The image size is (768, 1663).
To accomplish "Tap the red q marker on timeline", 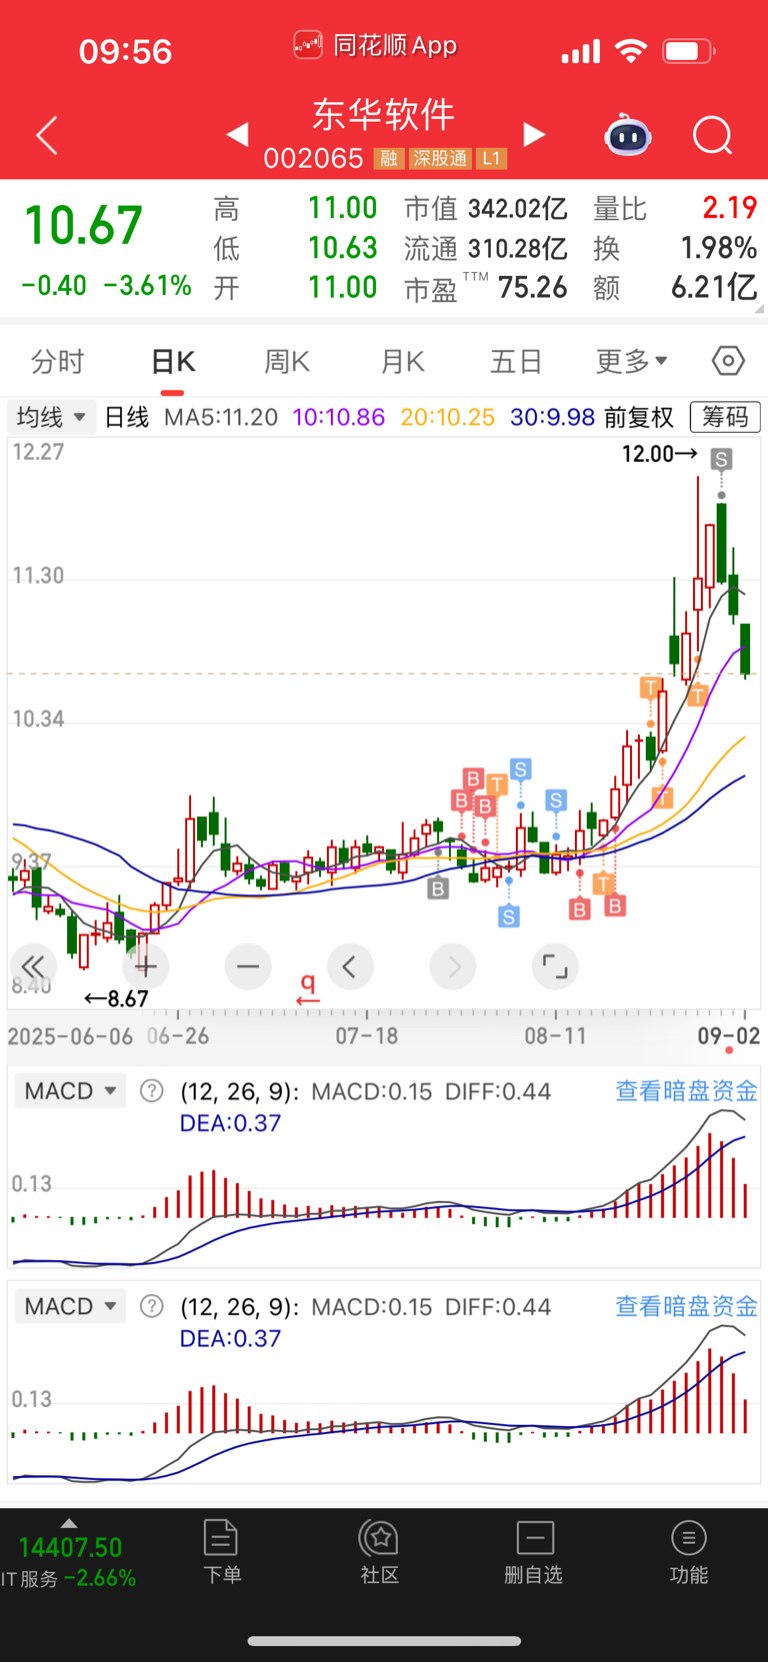I will 308,988.
